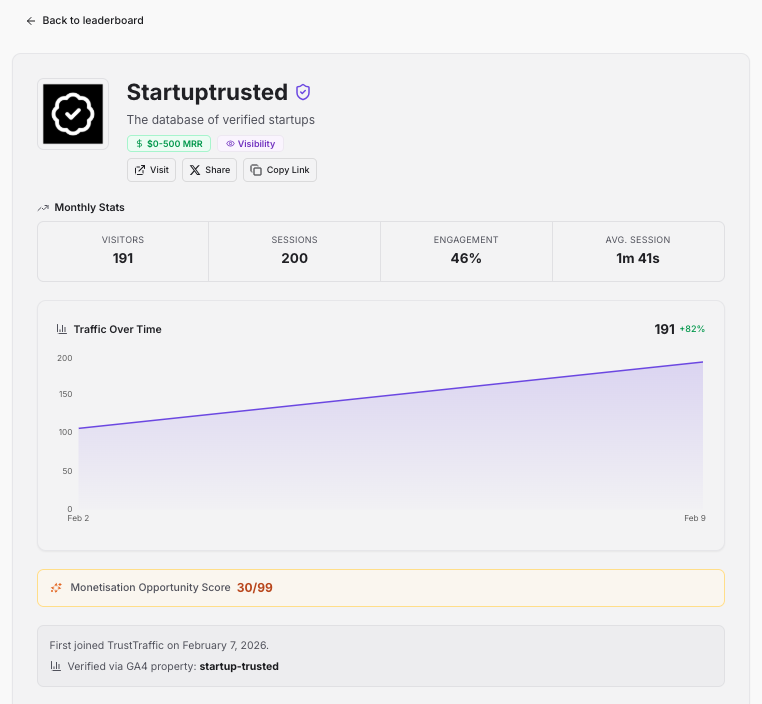
Task: Open the Startuptrusted logo thumbnail
Action: click(x=73, y=114)
